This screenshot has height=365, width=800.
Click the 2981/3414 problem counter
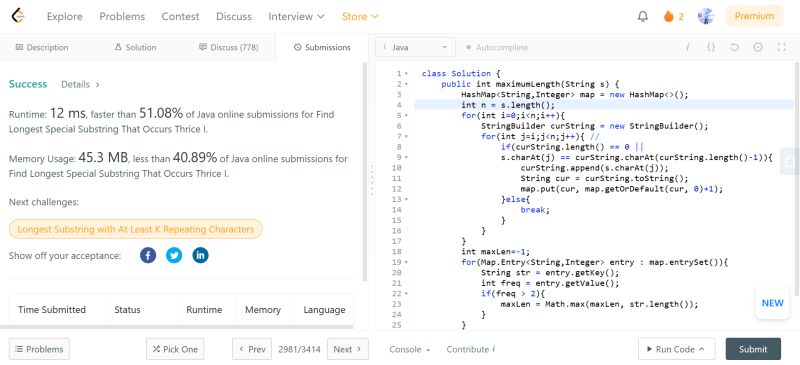(299, 349)
